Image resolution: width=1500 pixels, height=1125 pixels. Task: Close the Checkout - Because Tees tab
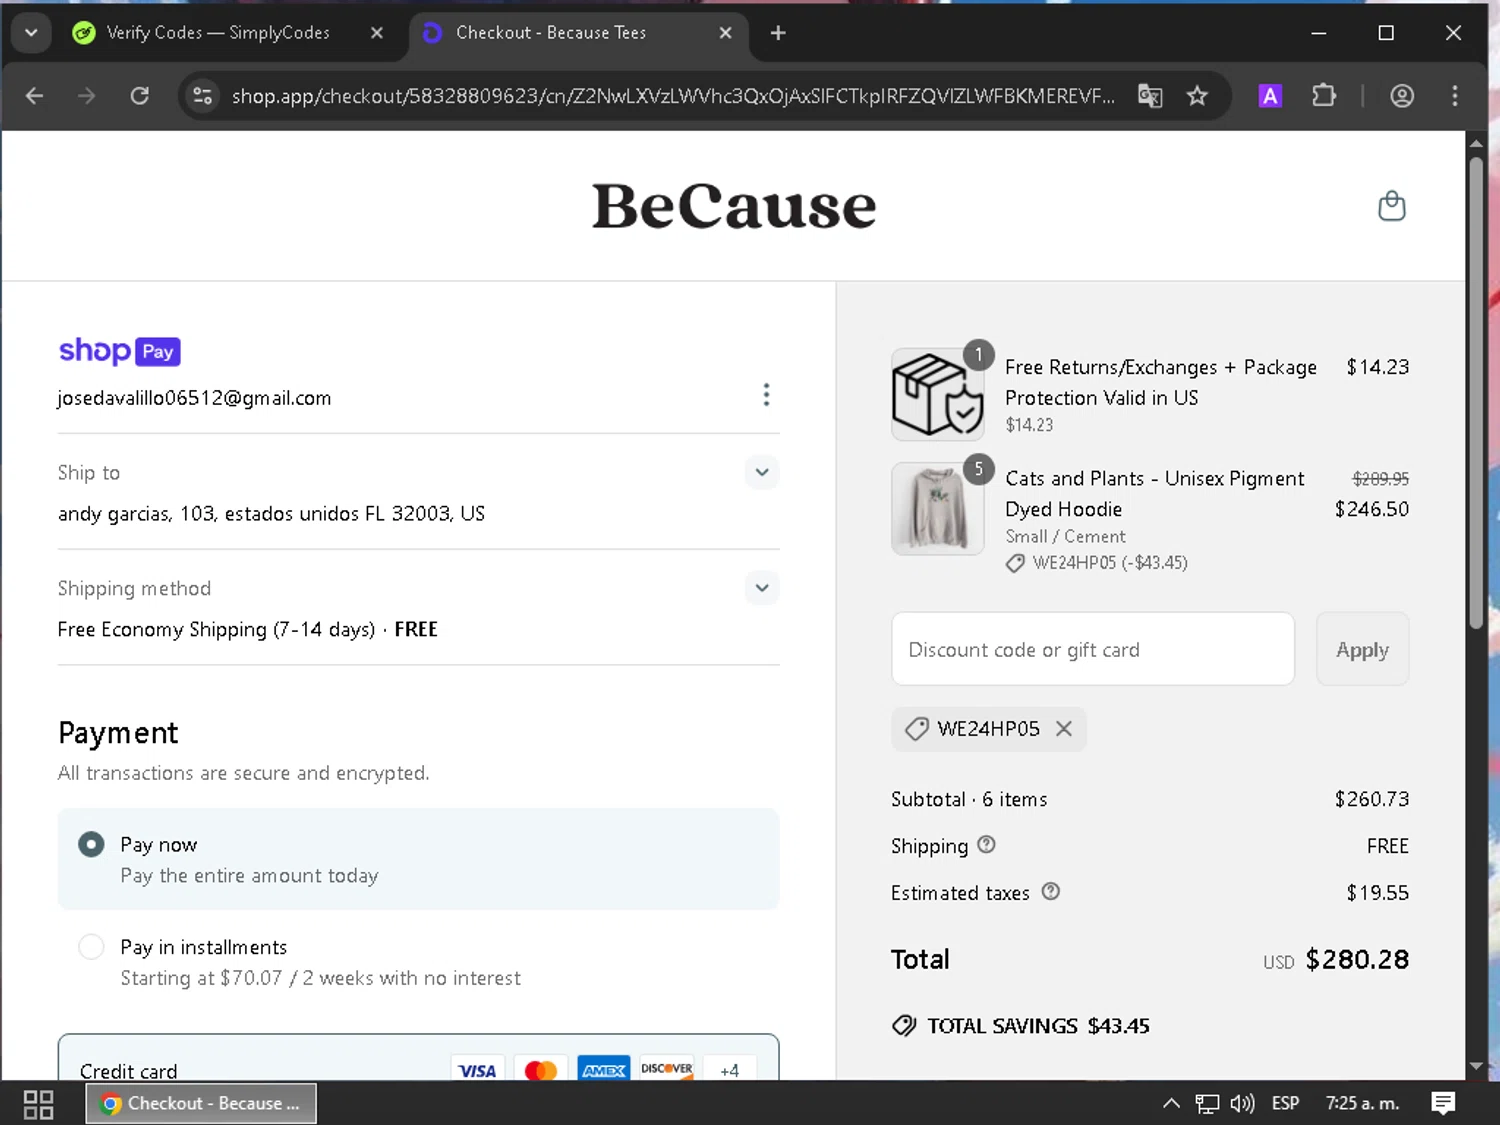click(x=726, y=33)
